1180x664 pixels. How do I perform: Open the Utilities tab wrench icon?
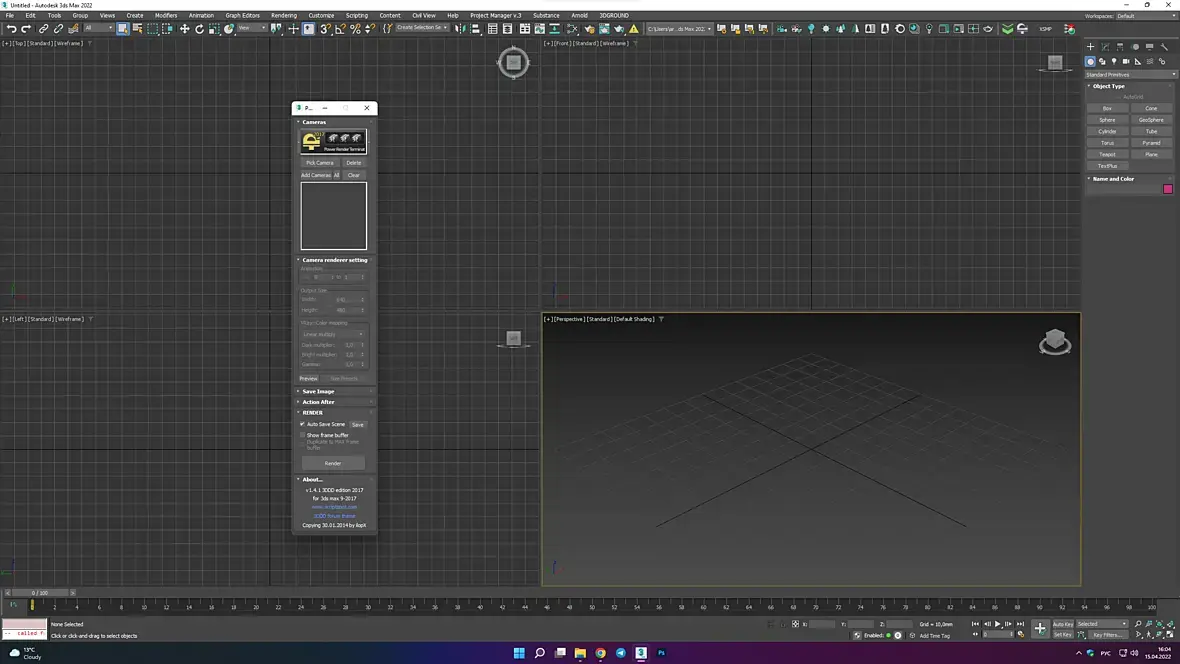(1164, 46)
